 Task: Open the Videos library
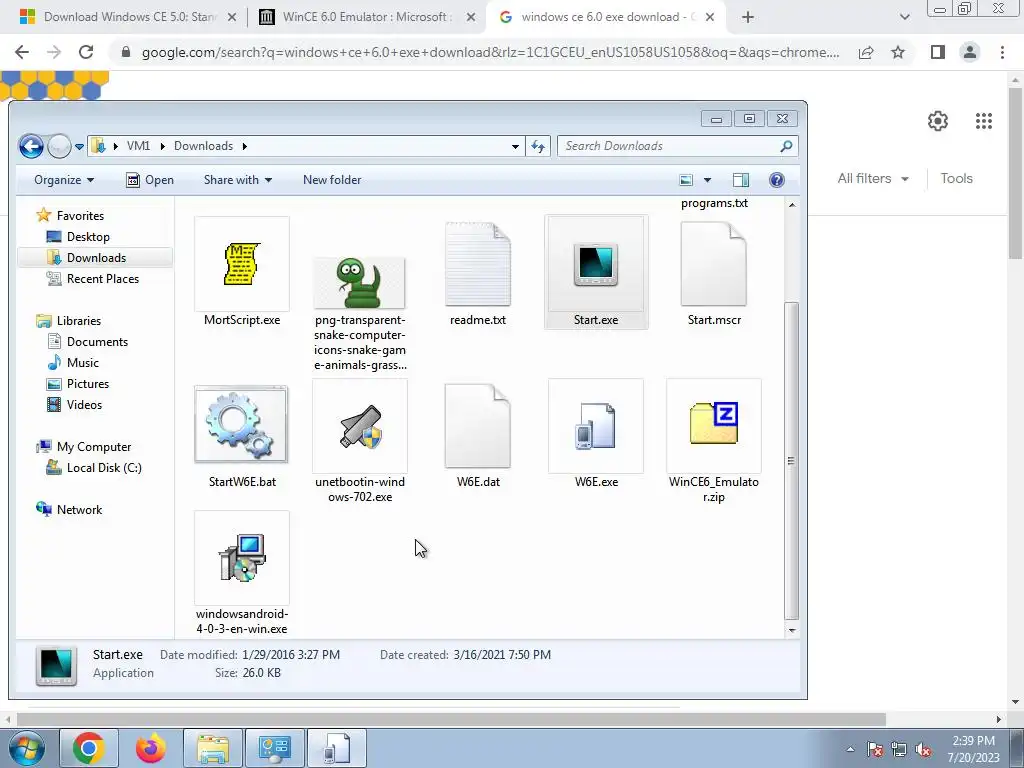(x=84, y=404)
